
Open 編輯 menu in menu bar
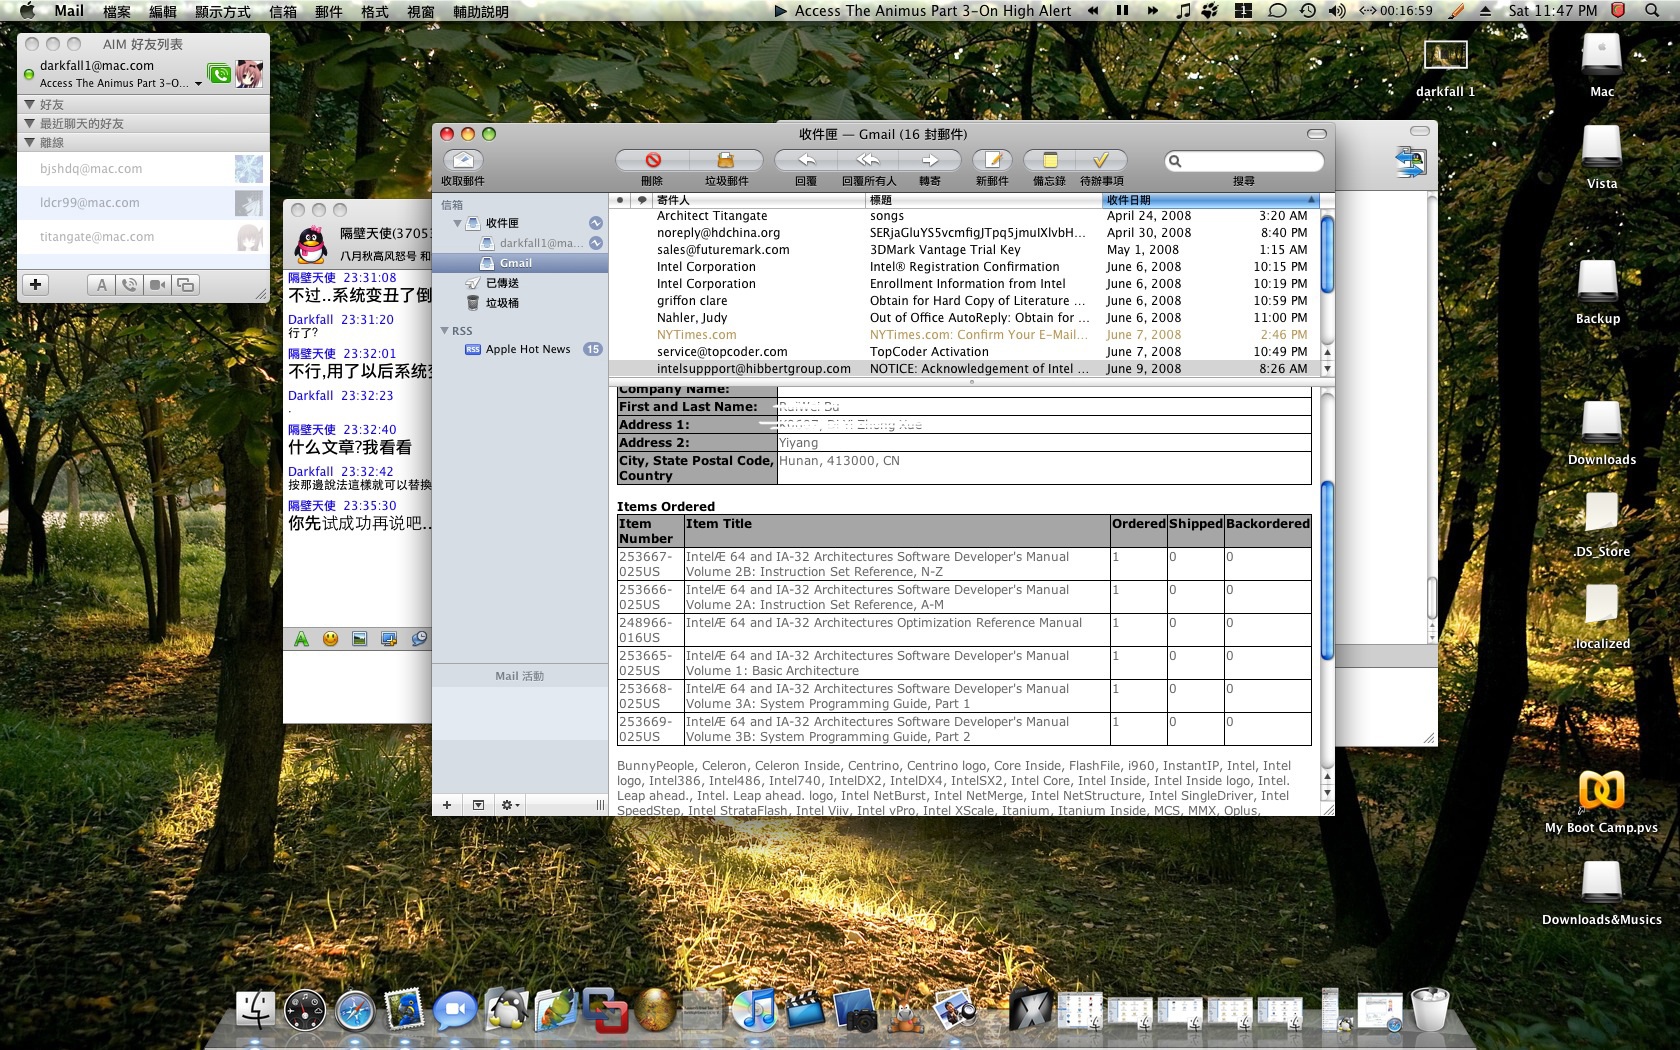tap(163, 11)
